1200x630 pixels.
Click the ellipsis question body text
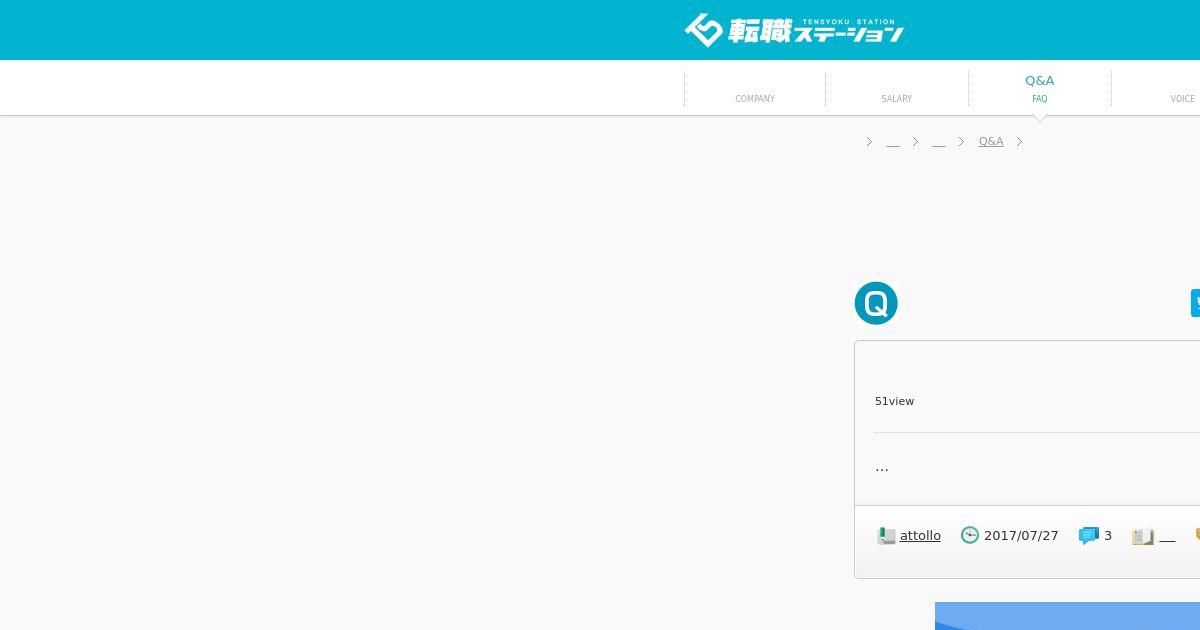pyautogui.click(x=881, y=468)
